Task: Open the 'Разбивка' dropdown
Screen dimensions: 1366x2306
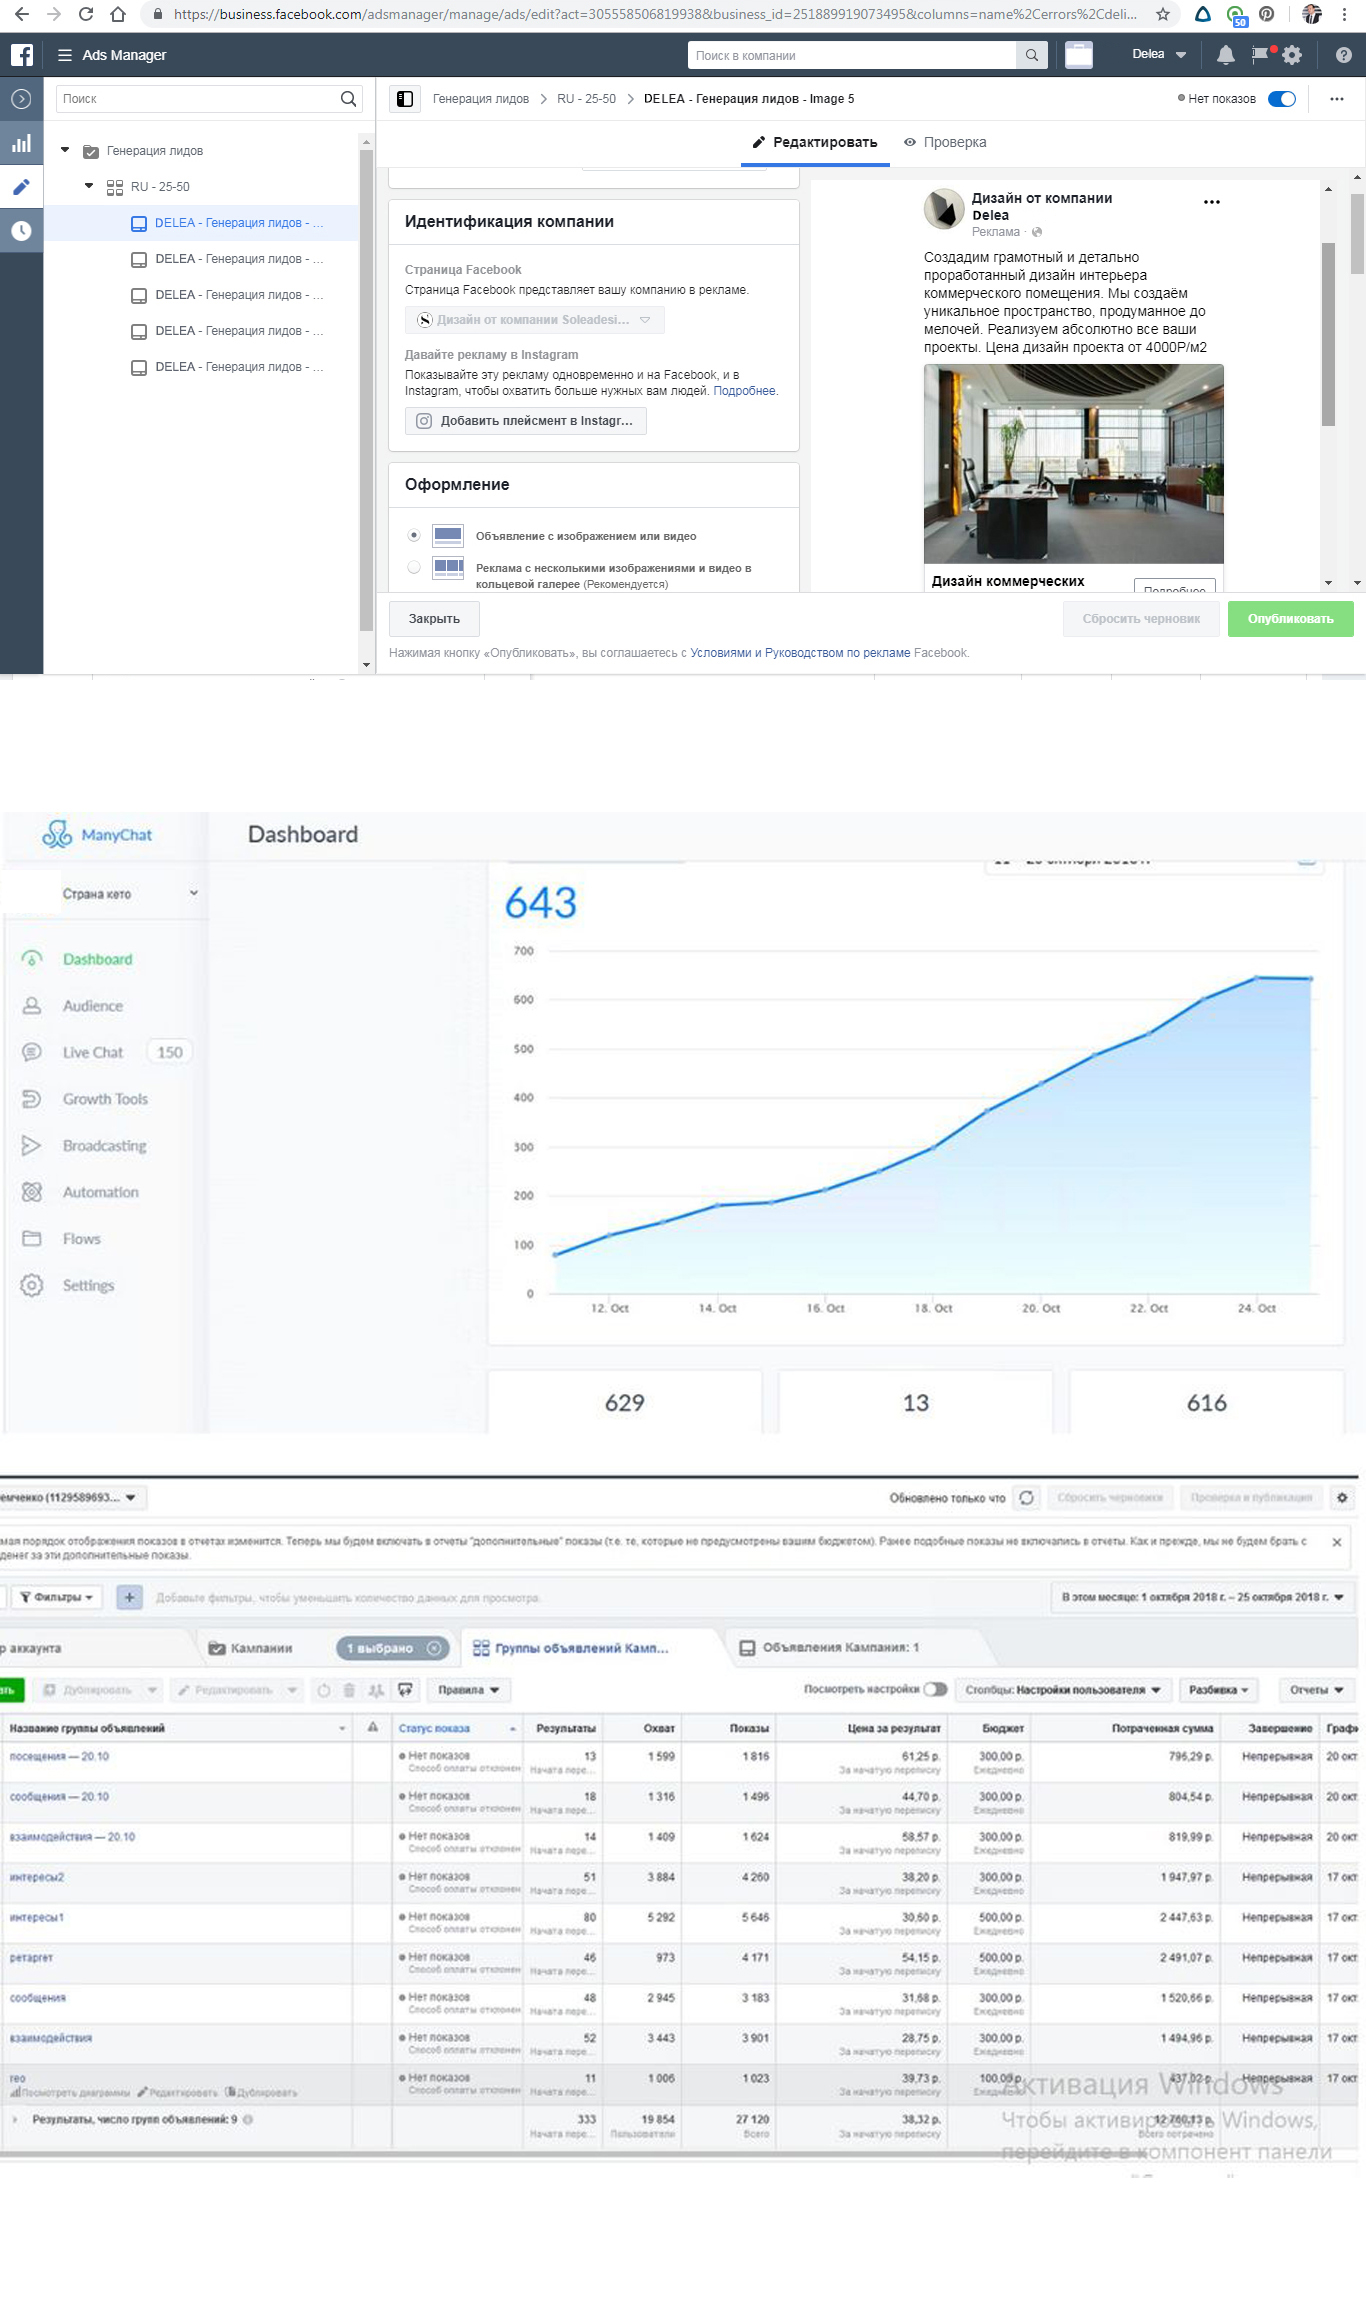Action: pos(1218,1690)
